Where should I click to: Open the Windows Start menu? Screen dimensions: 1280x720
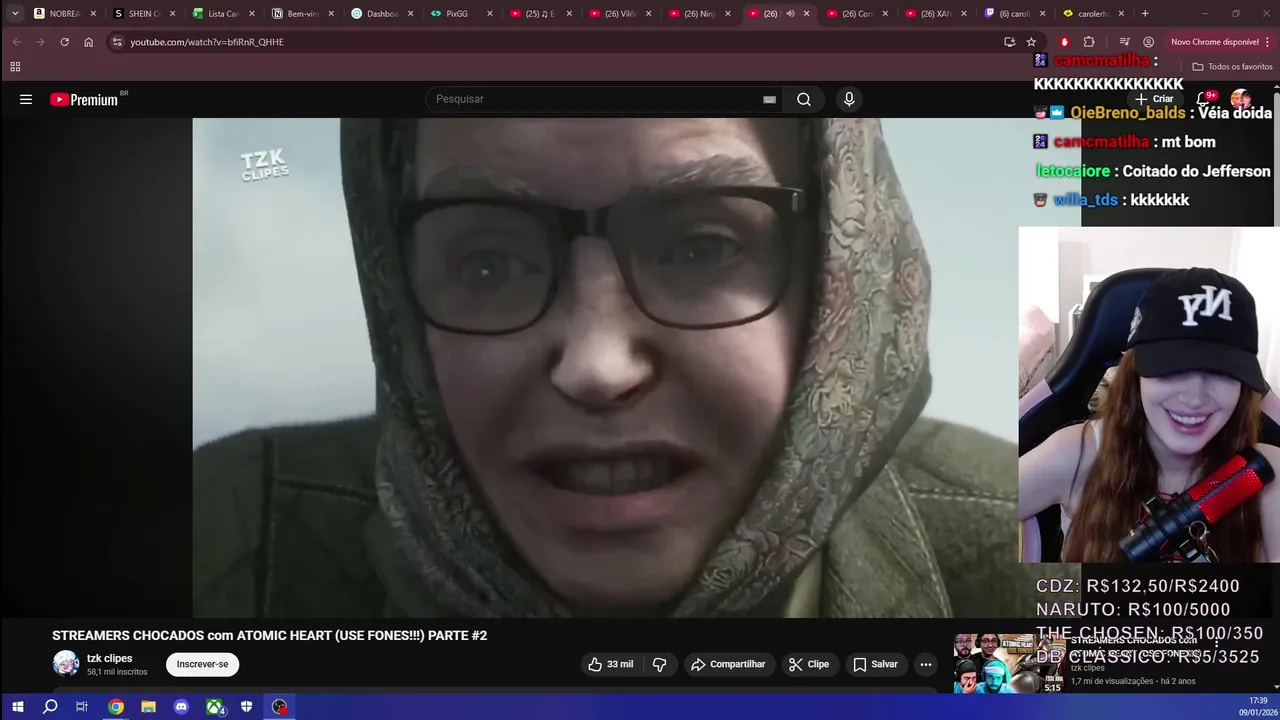pyautogui.click(x=17, y=707)
